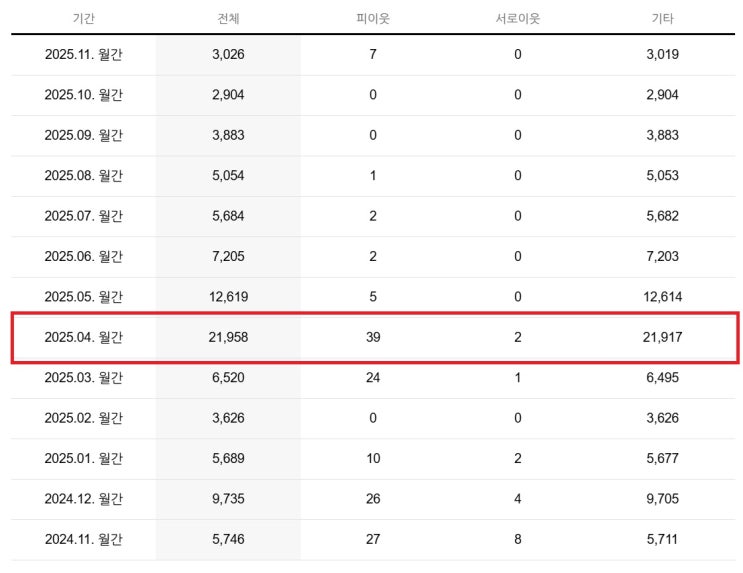Select the 2025.08. 월간 row label
The width and height of the screenshot is (743, 573).
(x=83, y=175)
